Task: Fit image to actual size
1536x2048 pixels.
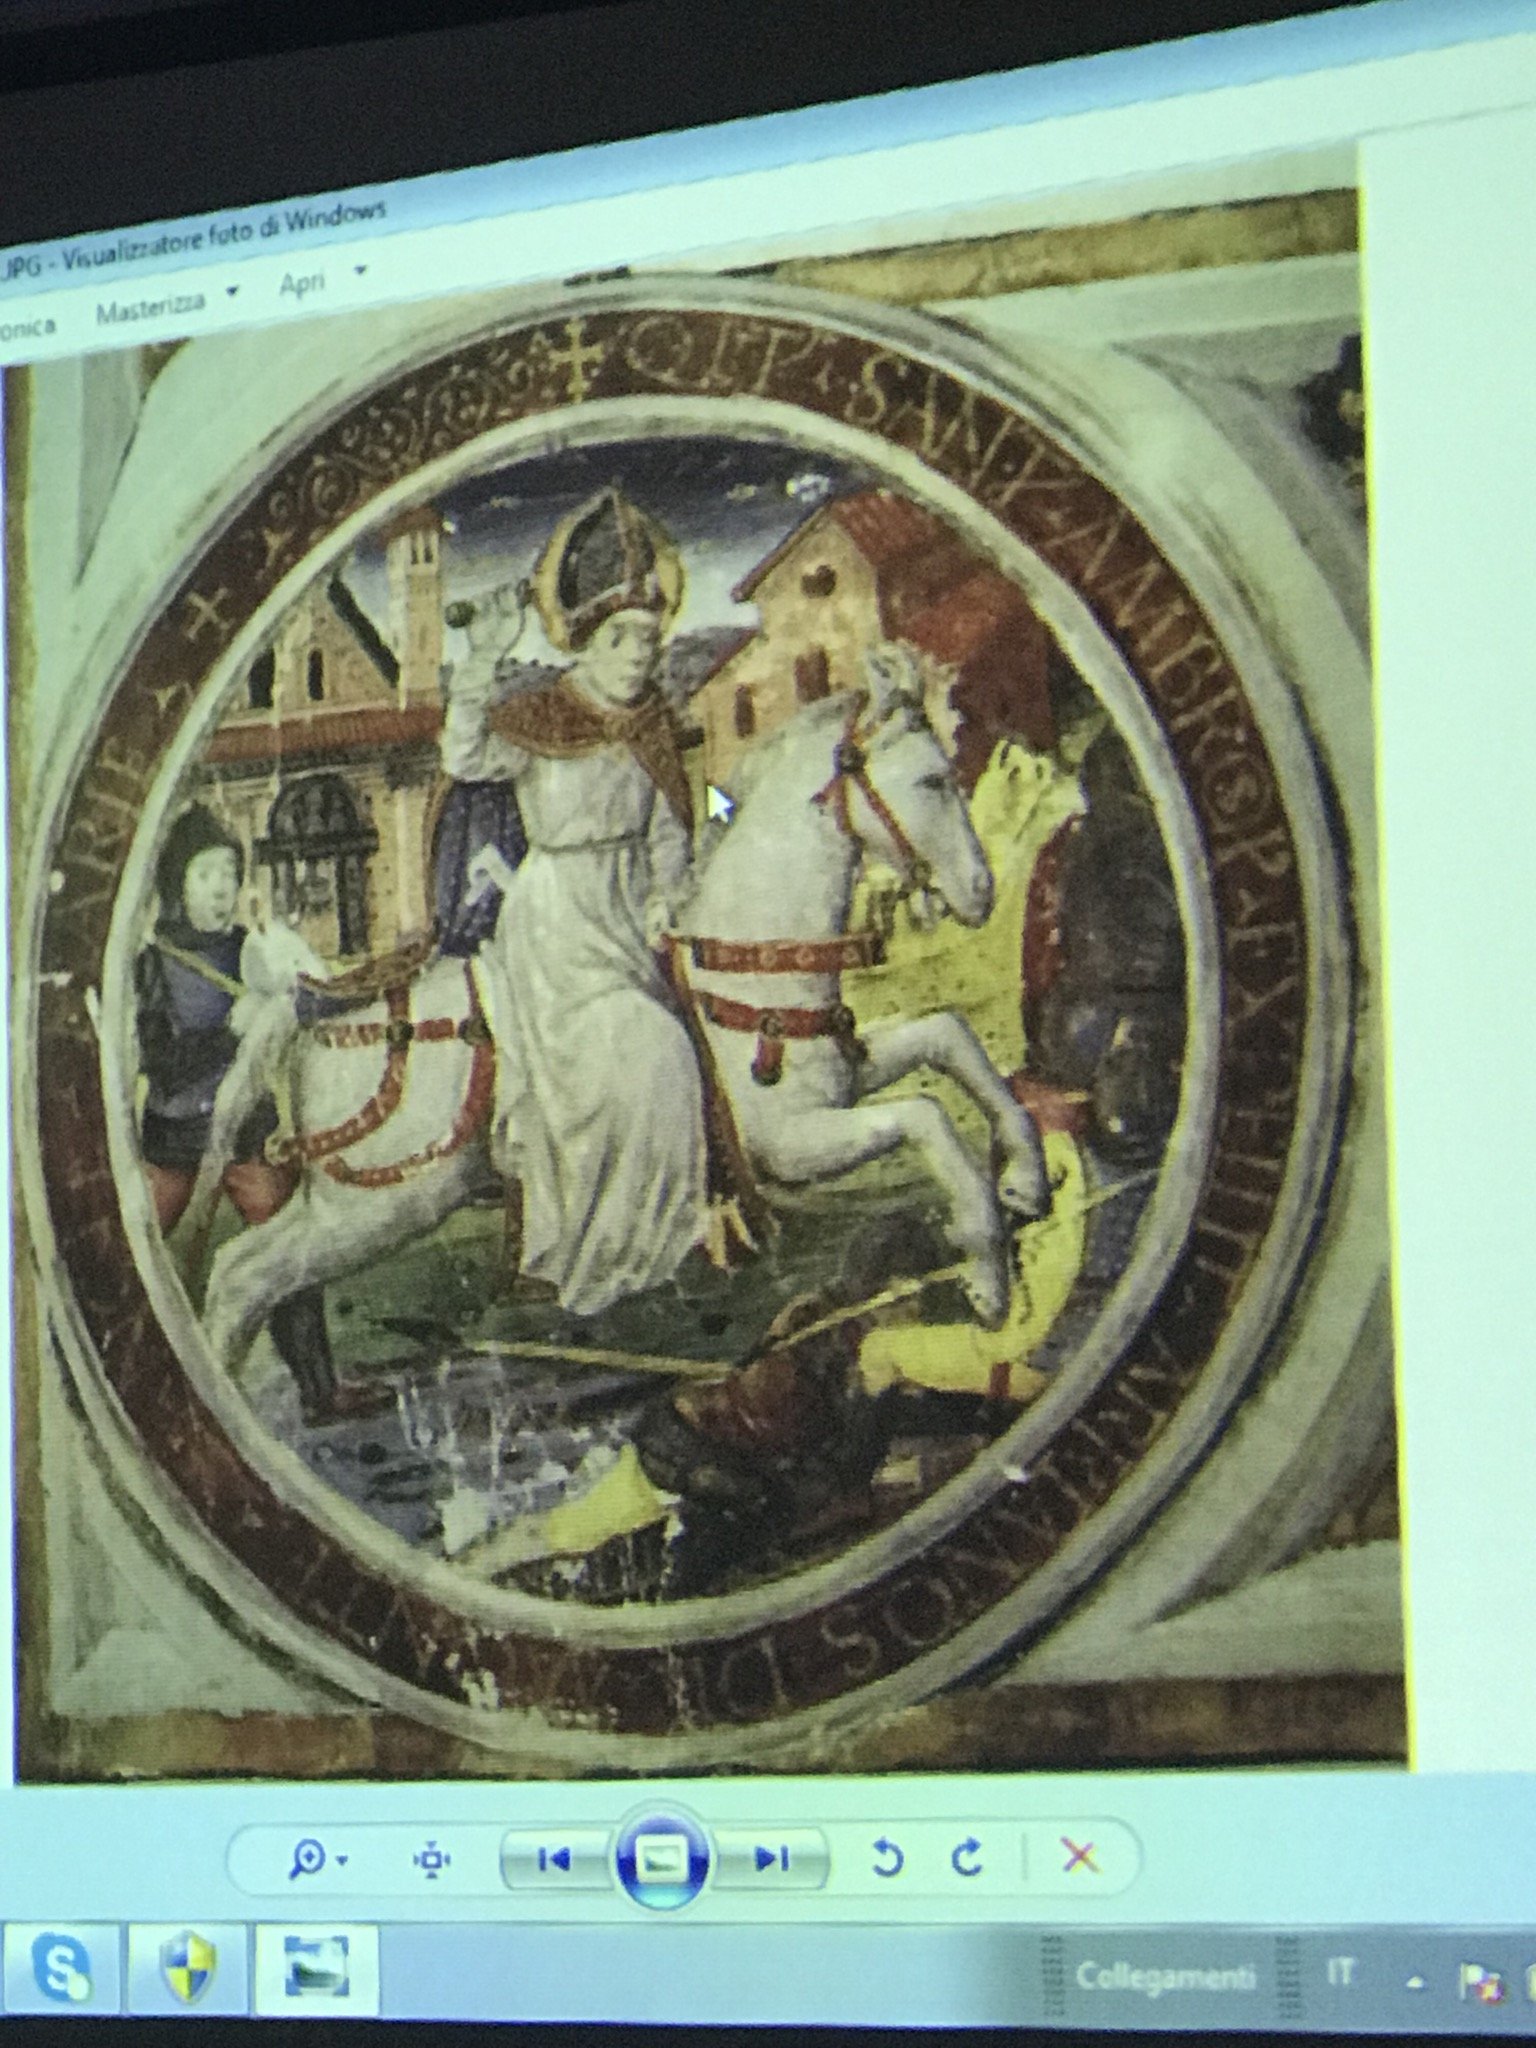Action: [431, 1859]
